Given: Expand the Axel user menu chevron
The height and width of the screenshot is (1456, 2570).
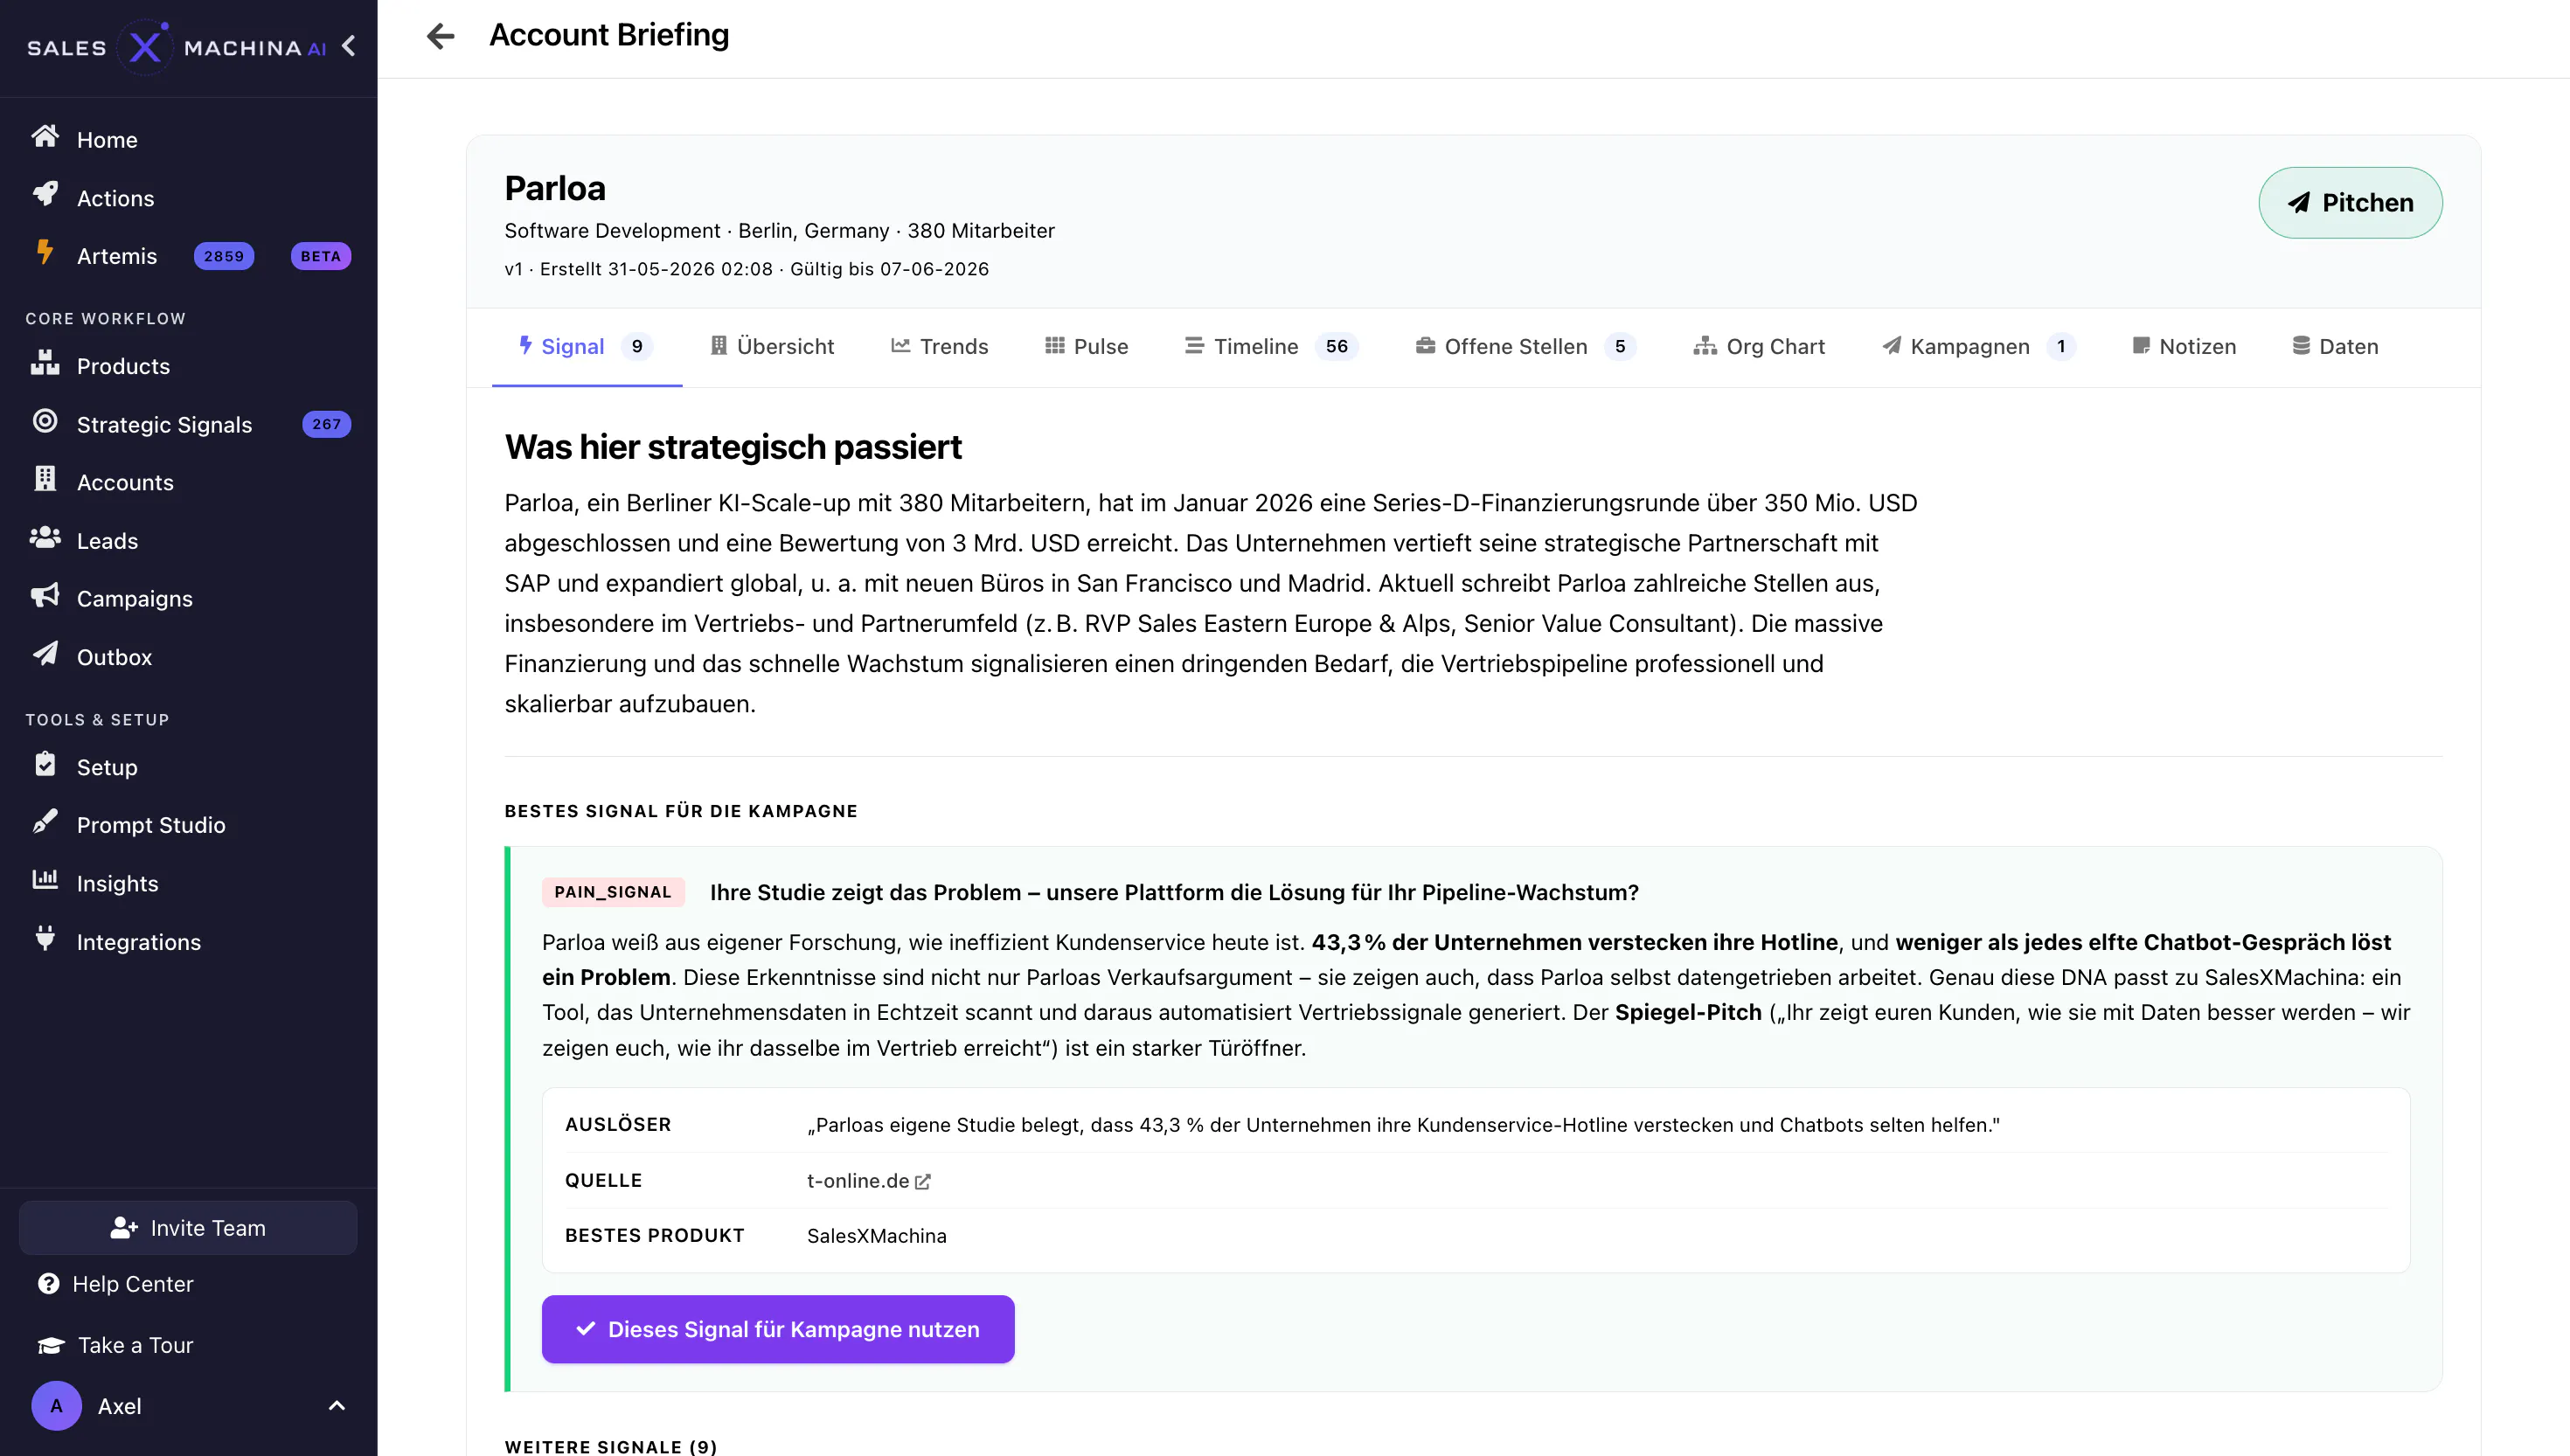Looking at the screenshot, I should 337,1406.
